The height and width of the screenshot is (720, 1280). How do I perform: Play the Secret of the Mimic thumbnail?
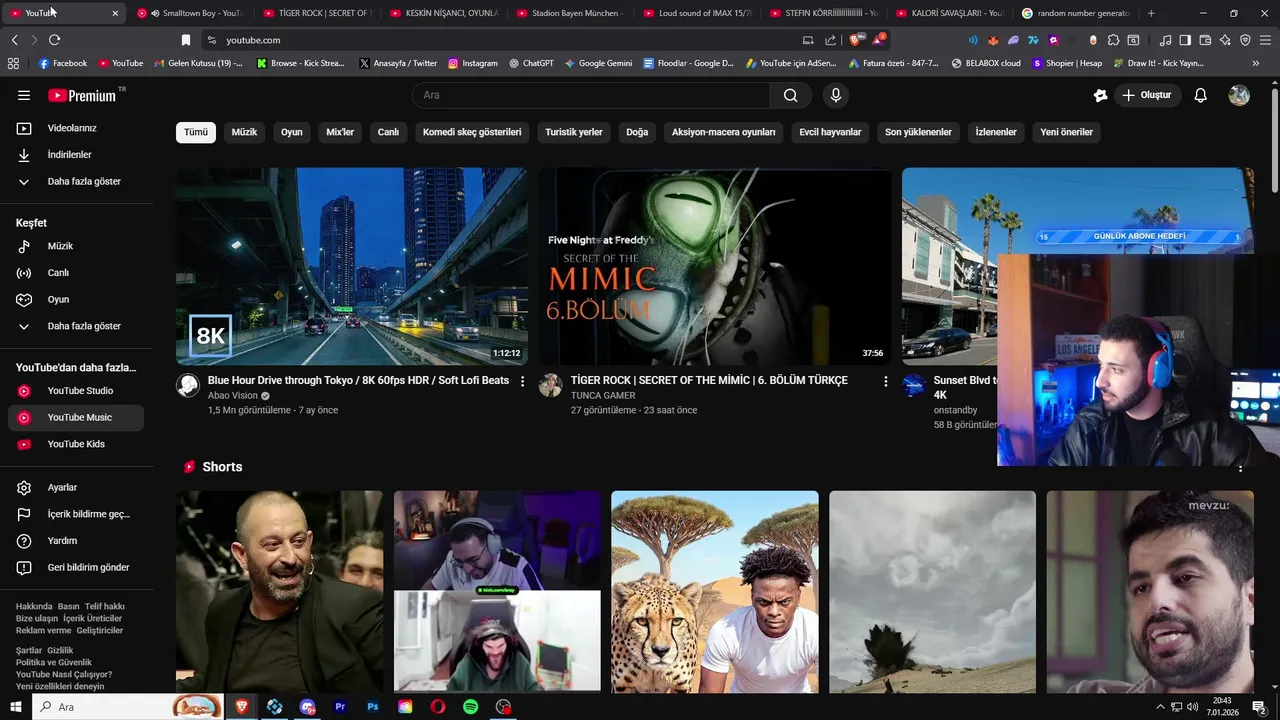[715, 266]
